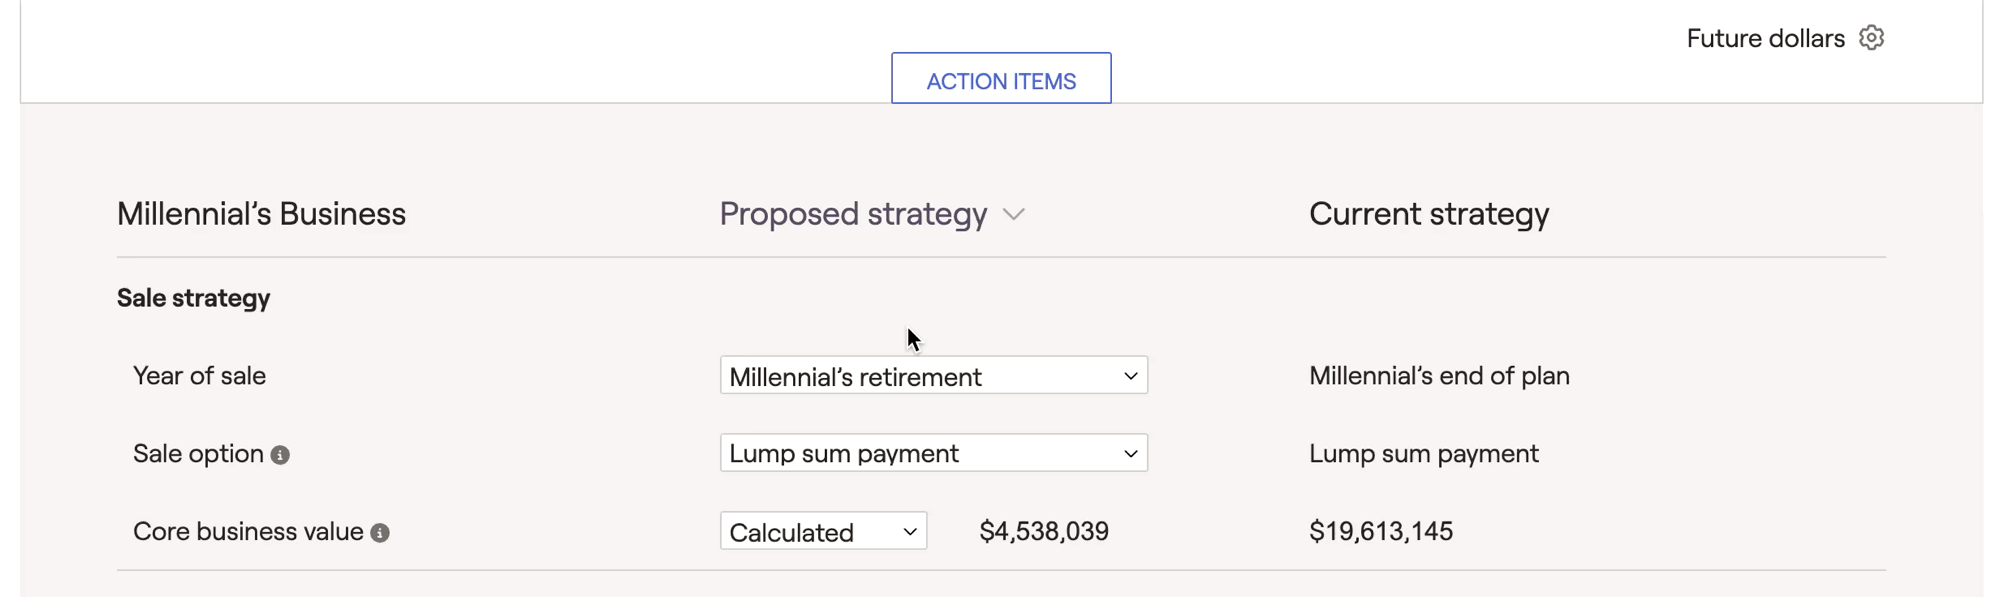Image resolution: width=2000 pixels, height=597 pixels.
Task: Open the Calculated core business value dropdown
Action: (823, 531)
